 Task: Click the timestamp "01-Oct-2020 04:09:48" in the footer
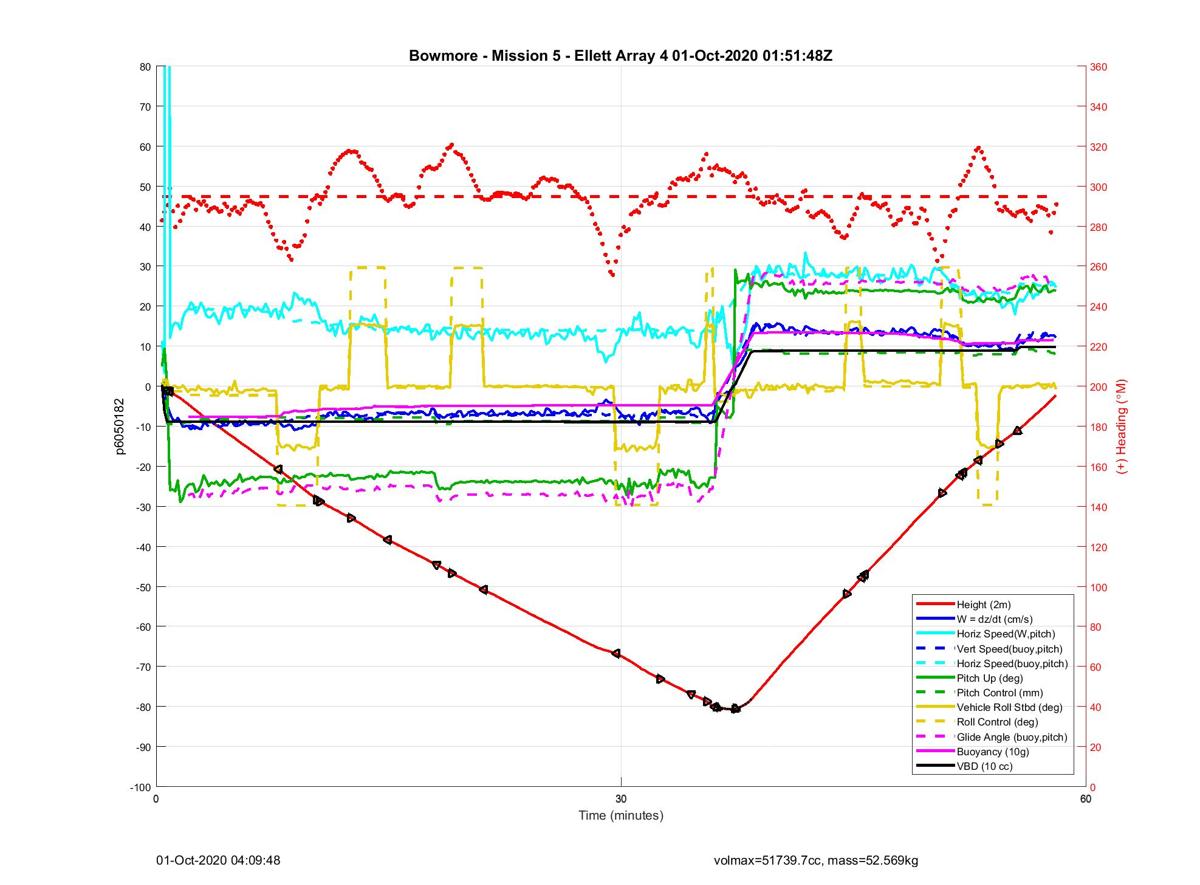click(218, 860)
